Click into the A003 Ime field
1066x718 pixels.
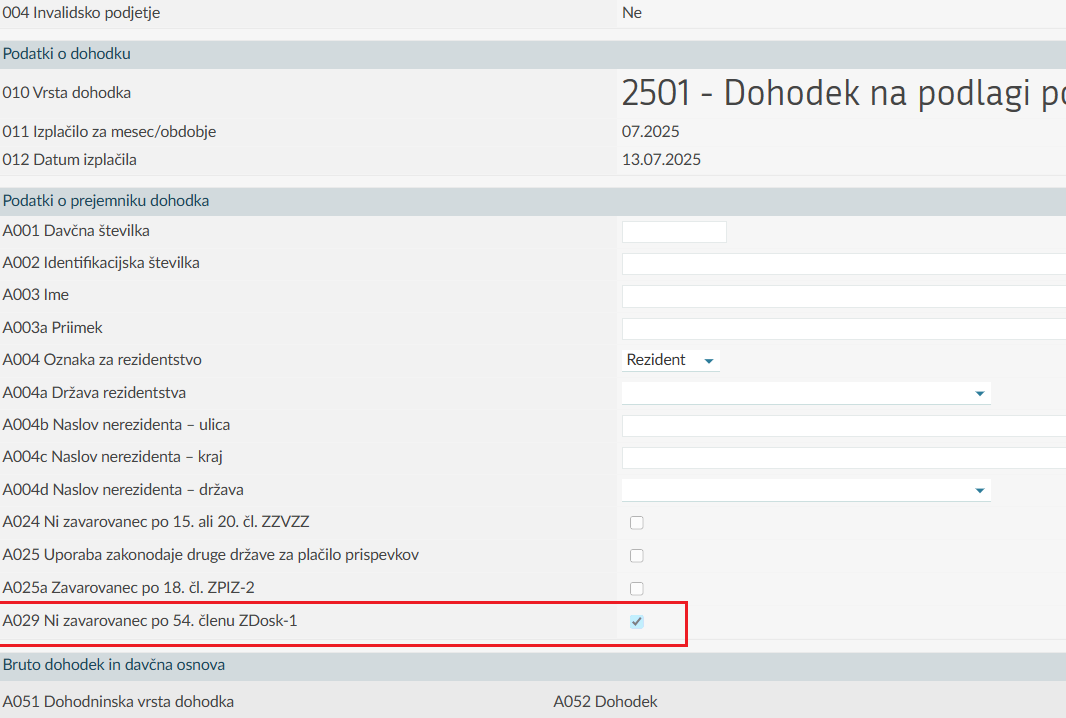coord(844,296)
